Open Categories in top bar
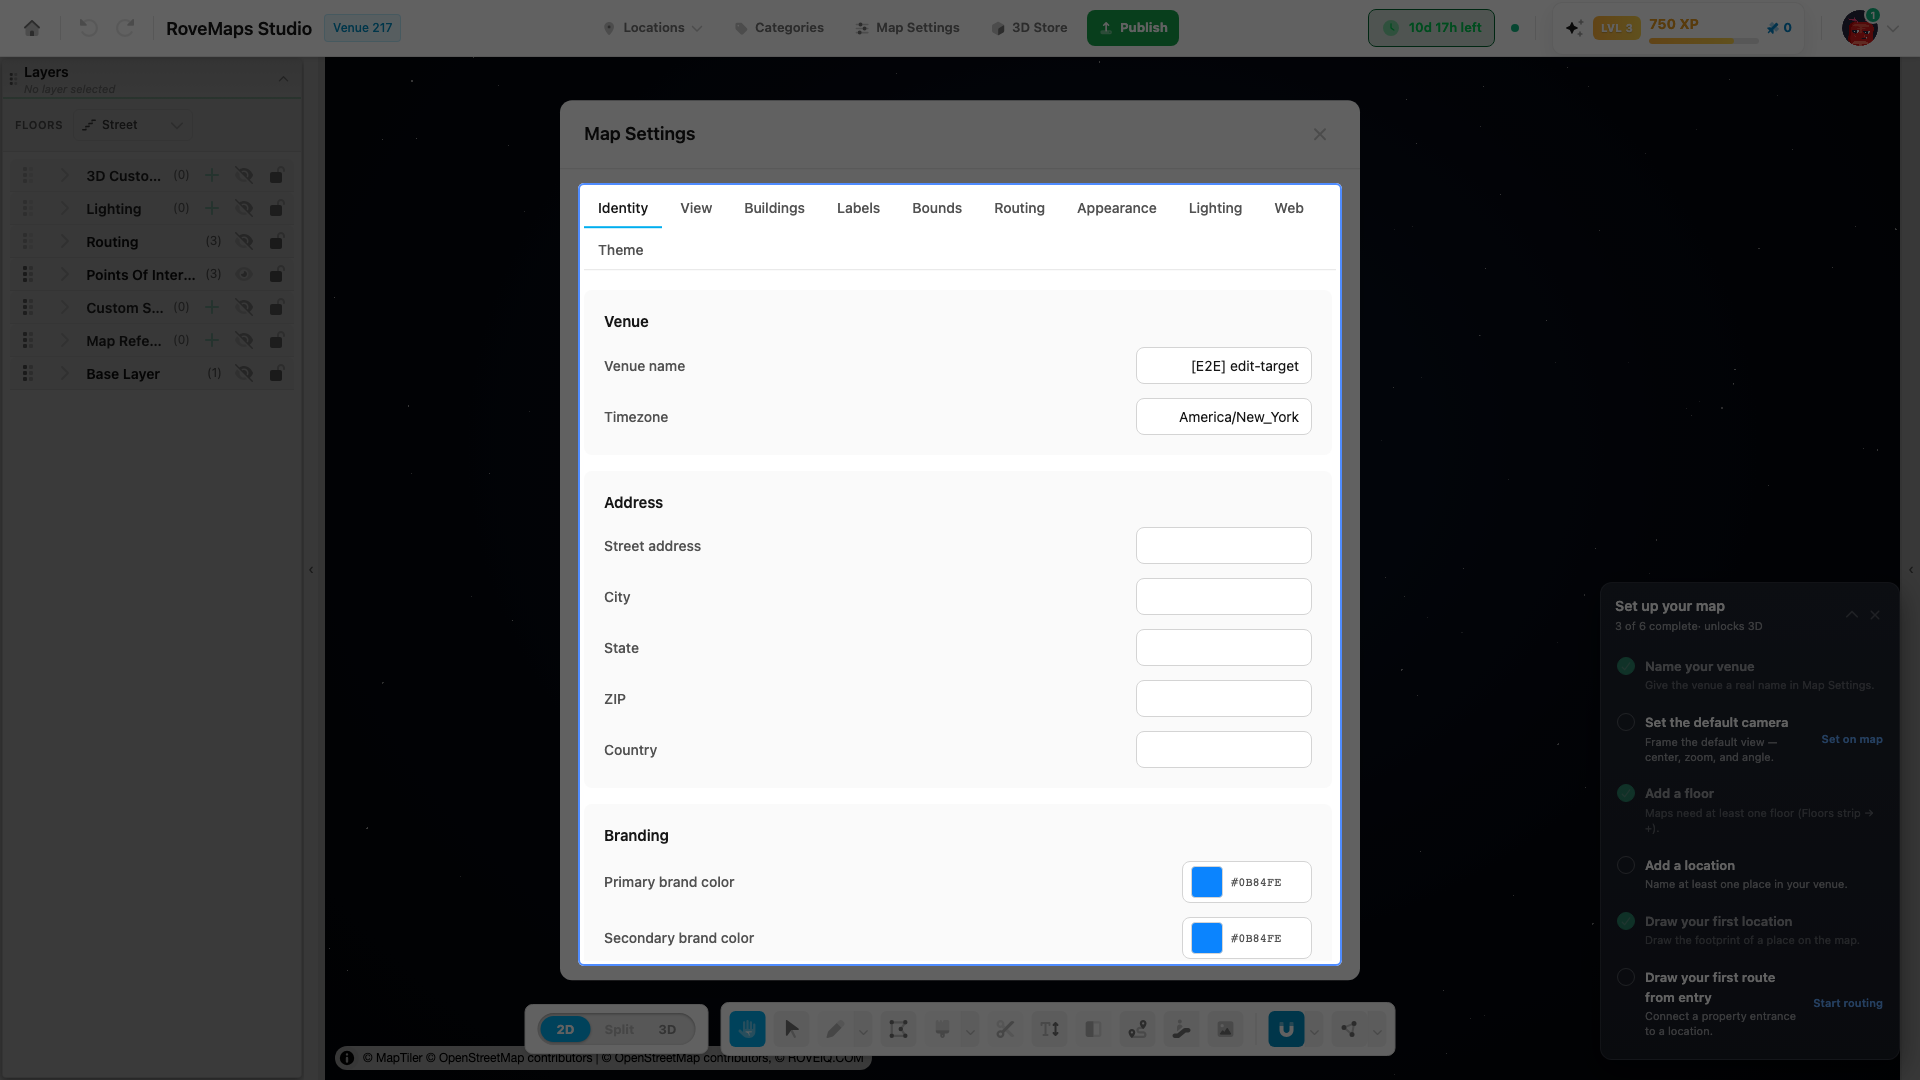This screenshot has height=1080, width=1920. tap(779, 28)
